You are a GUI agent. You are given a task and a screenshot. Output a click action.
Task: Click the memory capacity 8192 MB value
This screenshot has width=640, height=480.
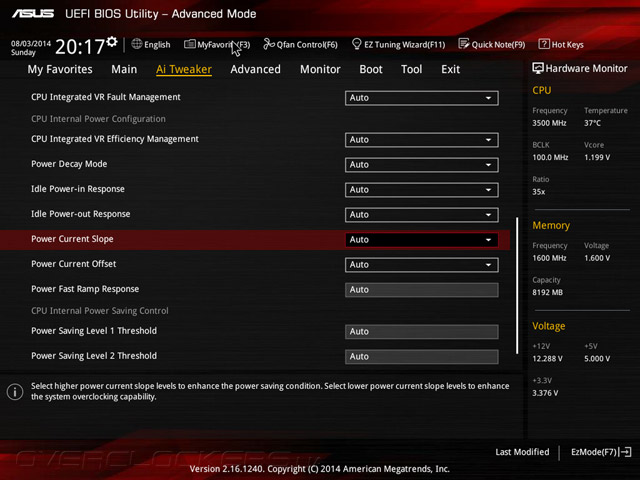pyautogui.click(x=547, y=292)
